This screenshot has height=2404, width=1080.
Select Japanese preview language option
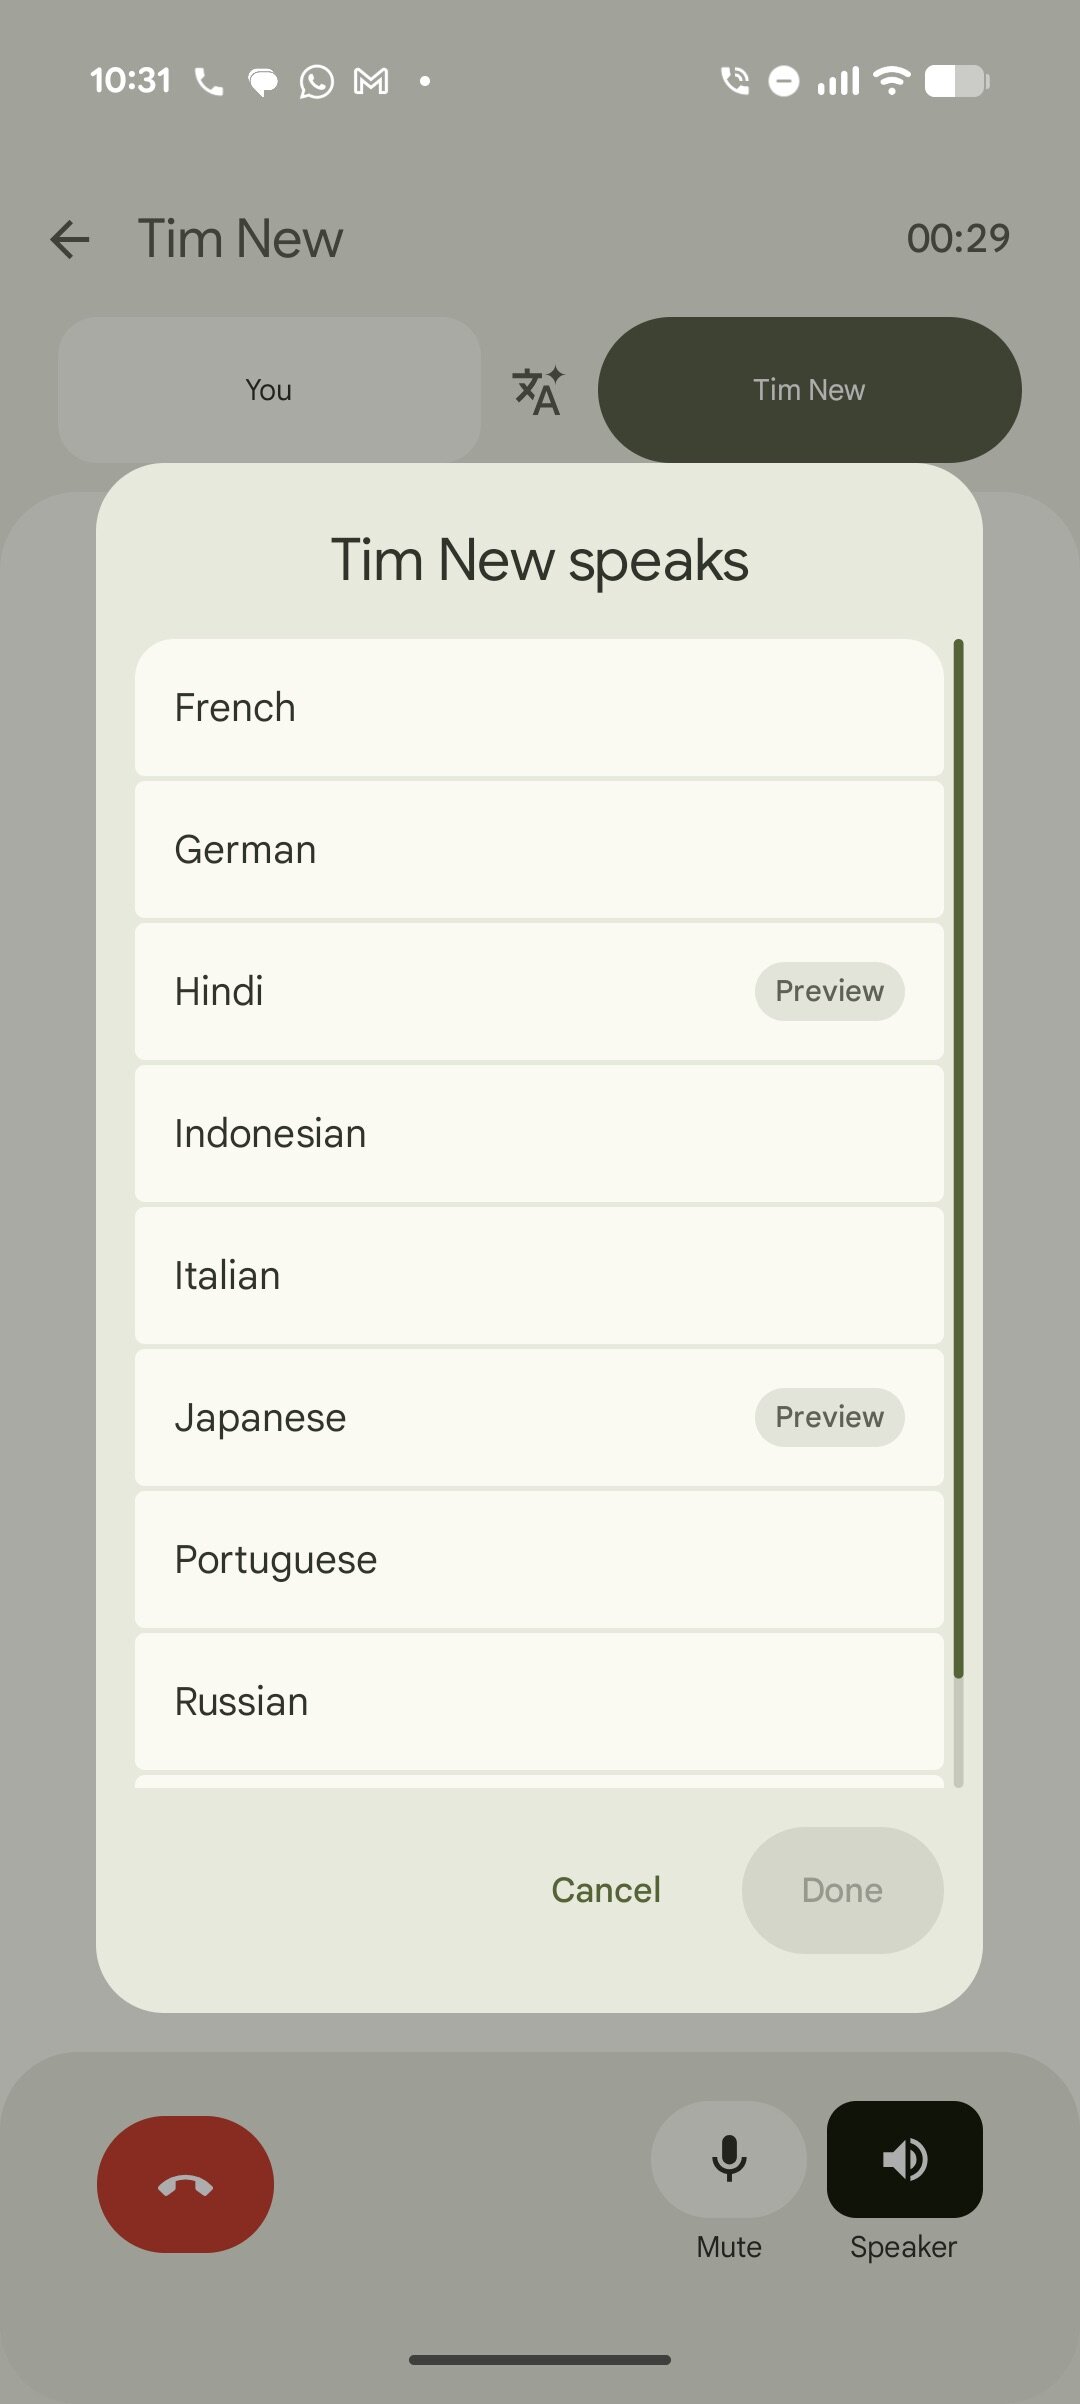tap(539, 1418)
